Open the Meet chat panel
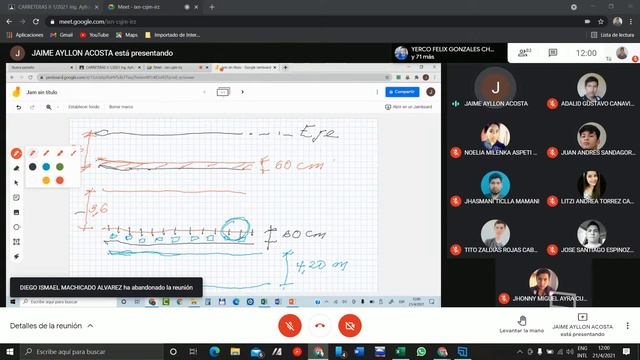640x360 pixels. point(553,53)
